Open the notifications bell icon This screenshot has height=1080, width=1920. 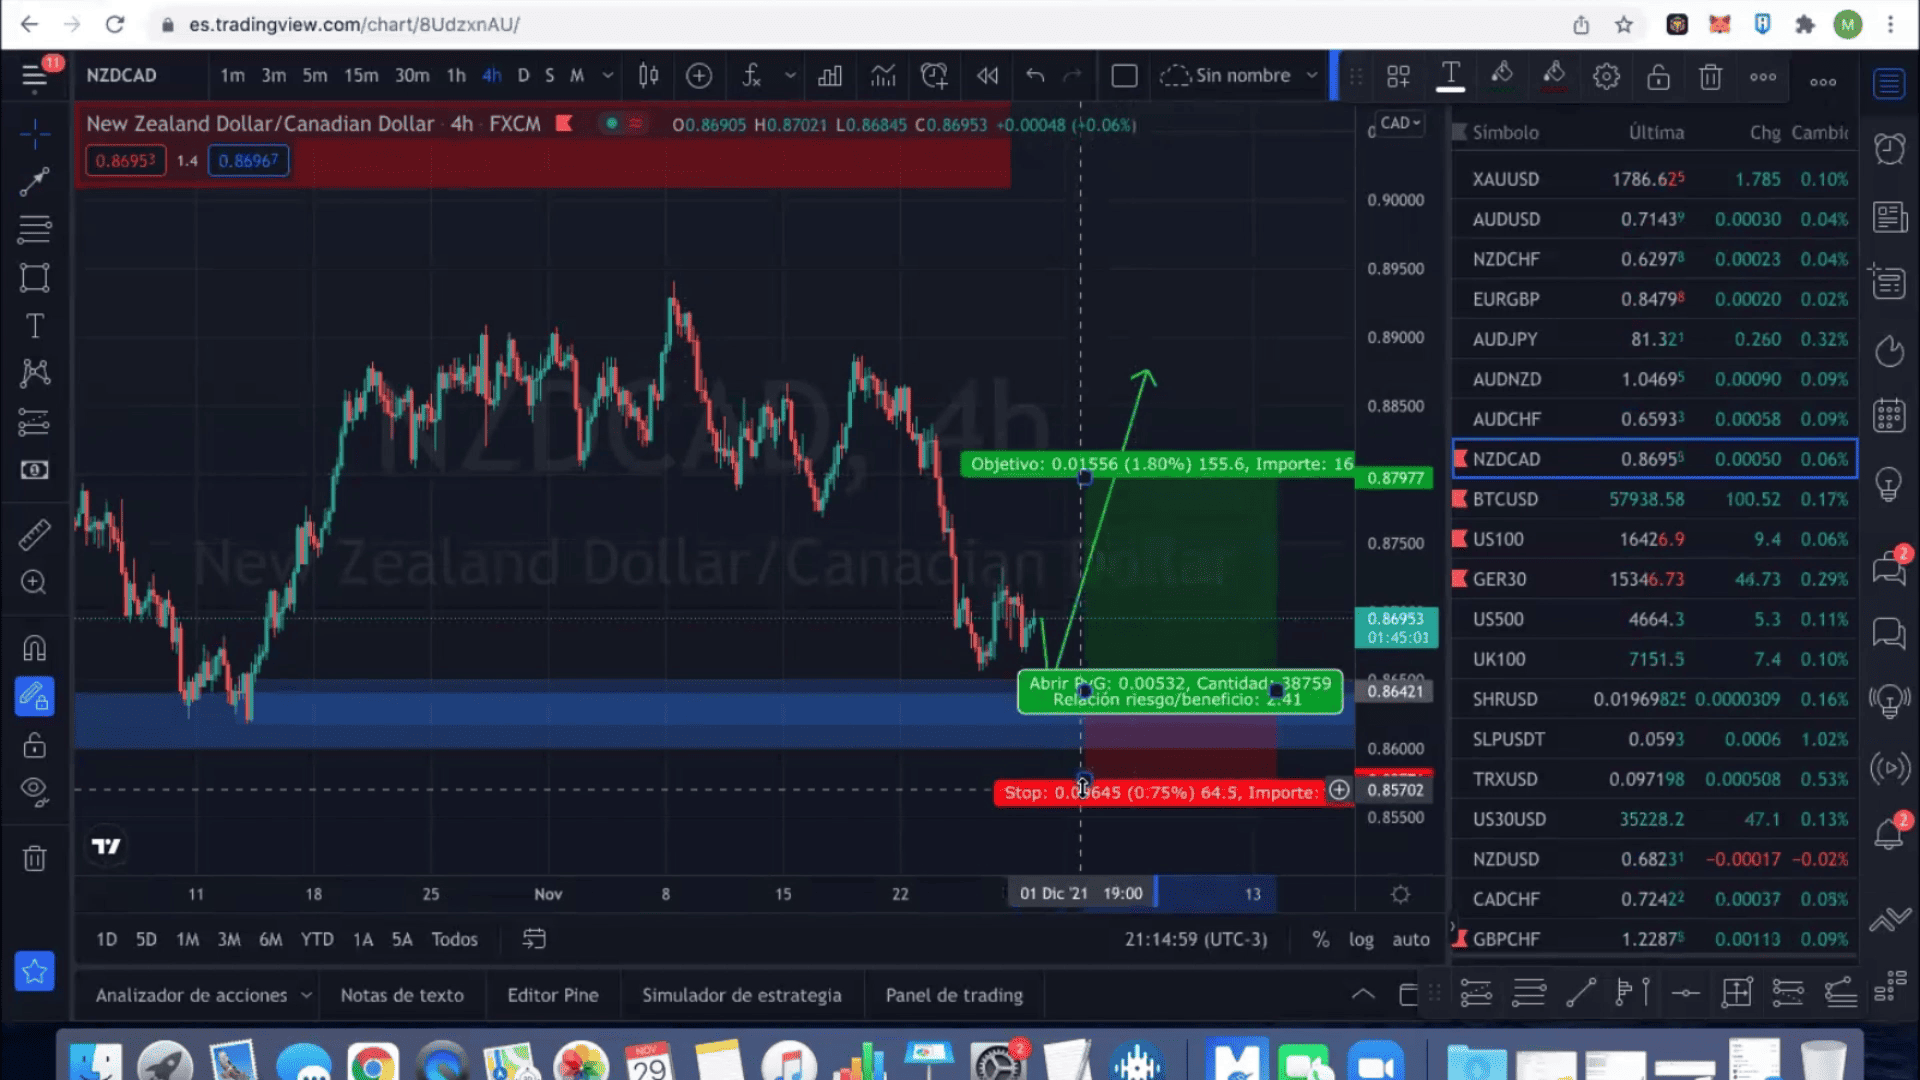point(1889,833)
